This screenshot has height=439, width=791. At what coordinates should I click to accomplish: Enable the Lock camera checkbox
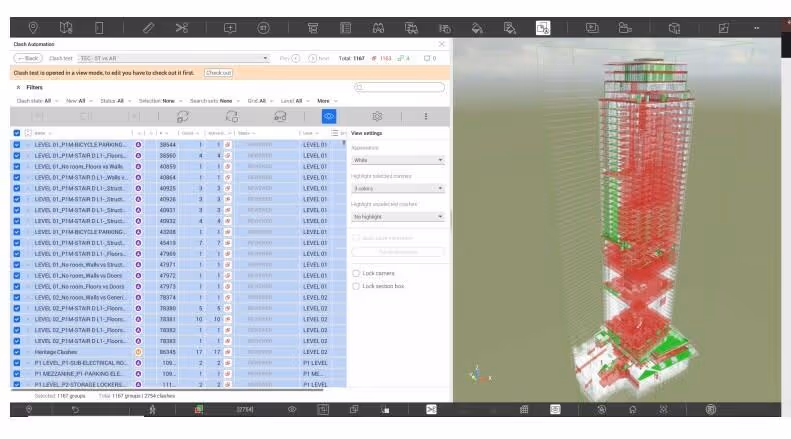[356, 273]
